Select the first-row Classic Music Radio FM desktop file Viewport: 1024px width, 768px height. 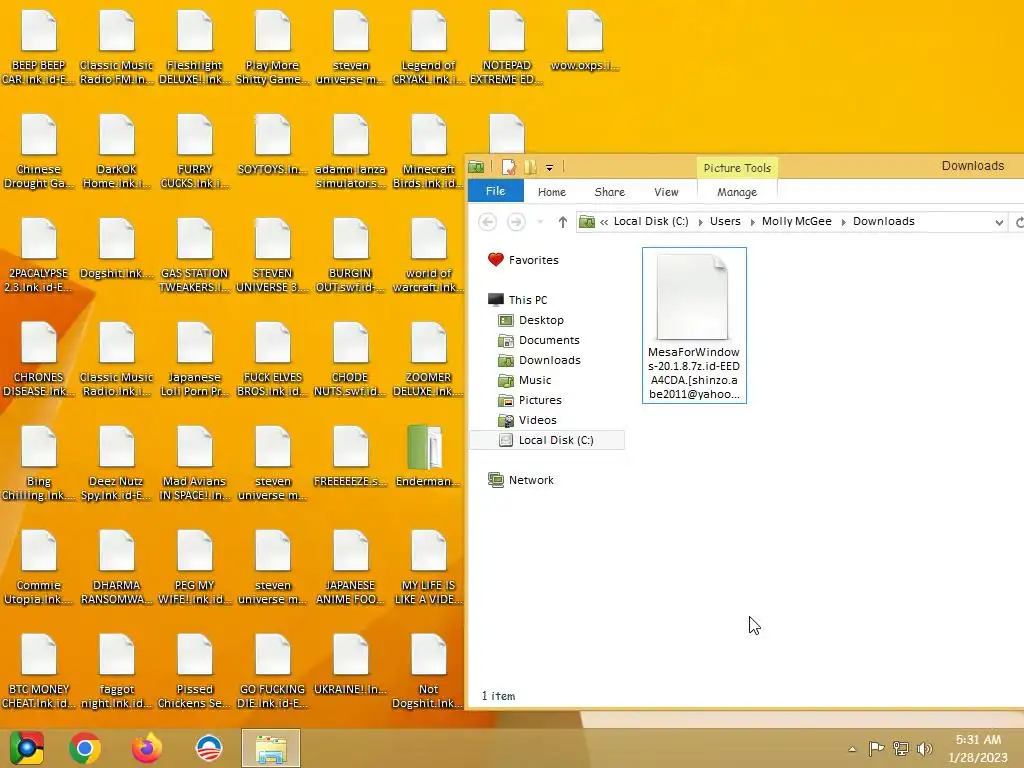click(x=116, y=48)
